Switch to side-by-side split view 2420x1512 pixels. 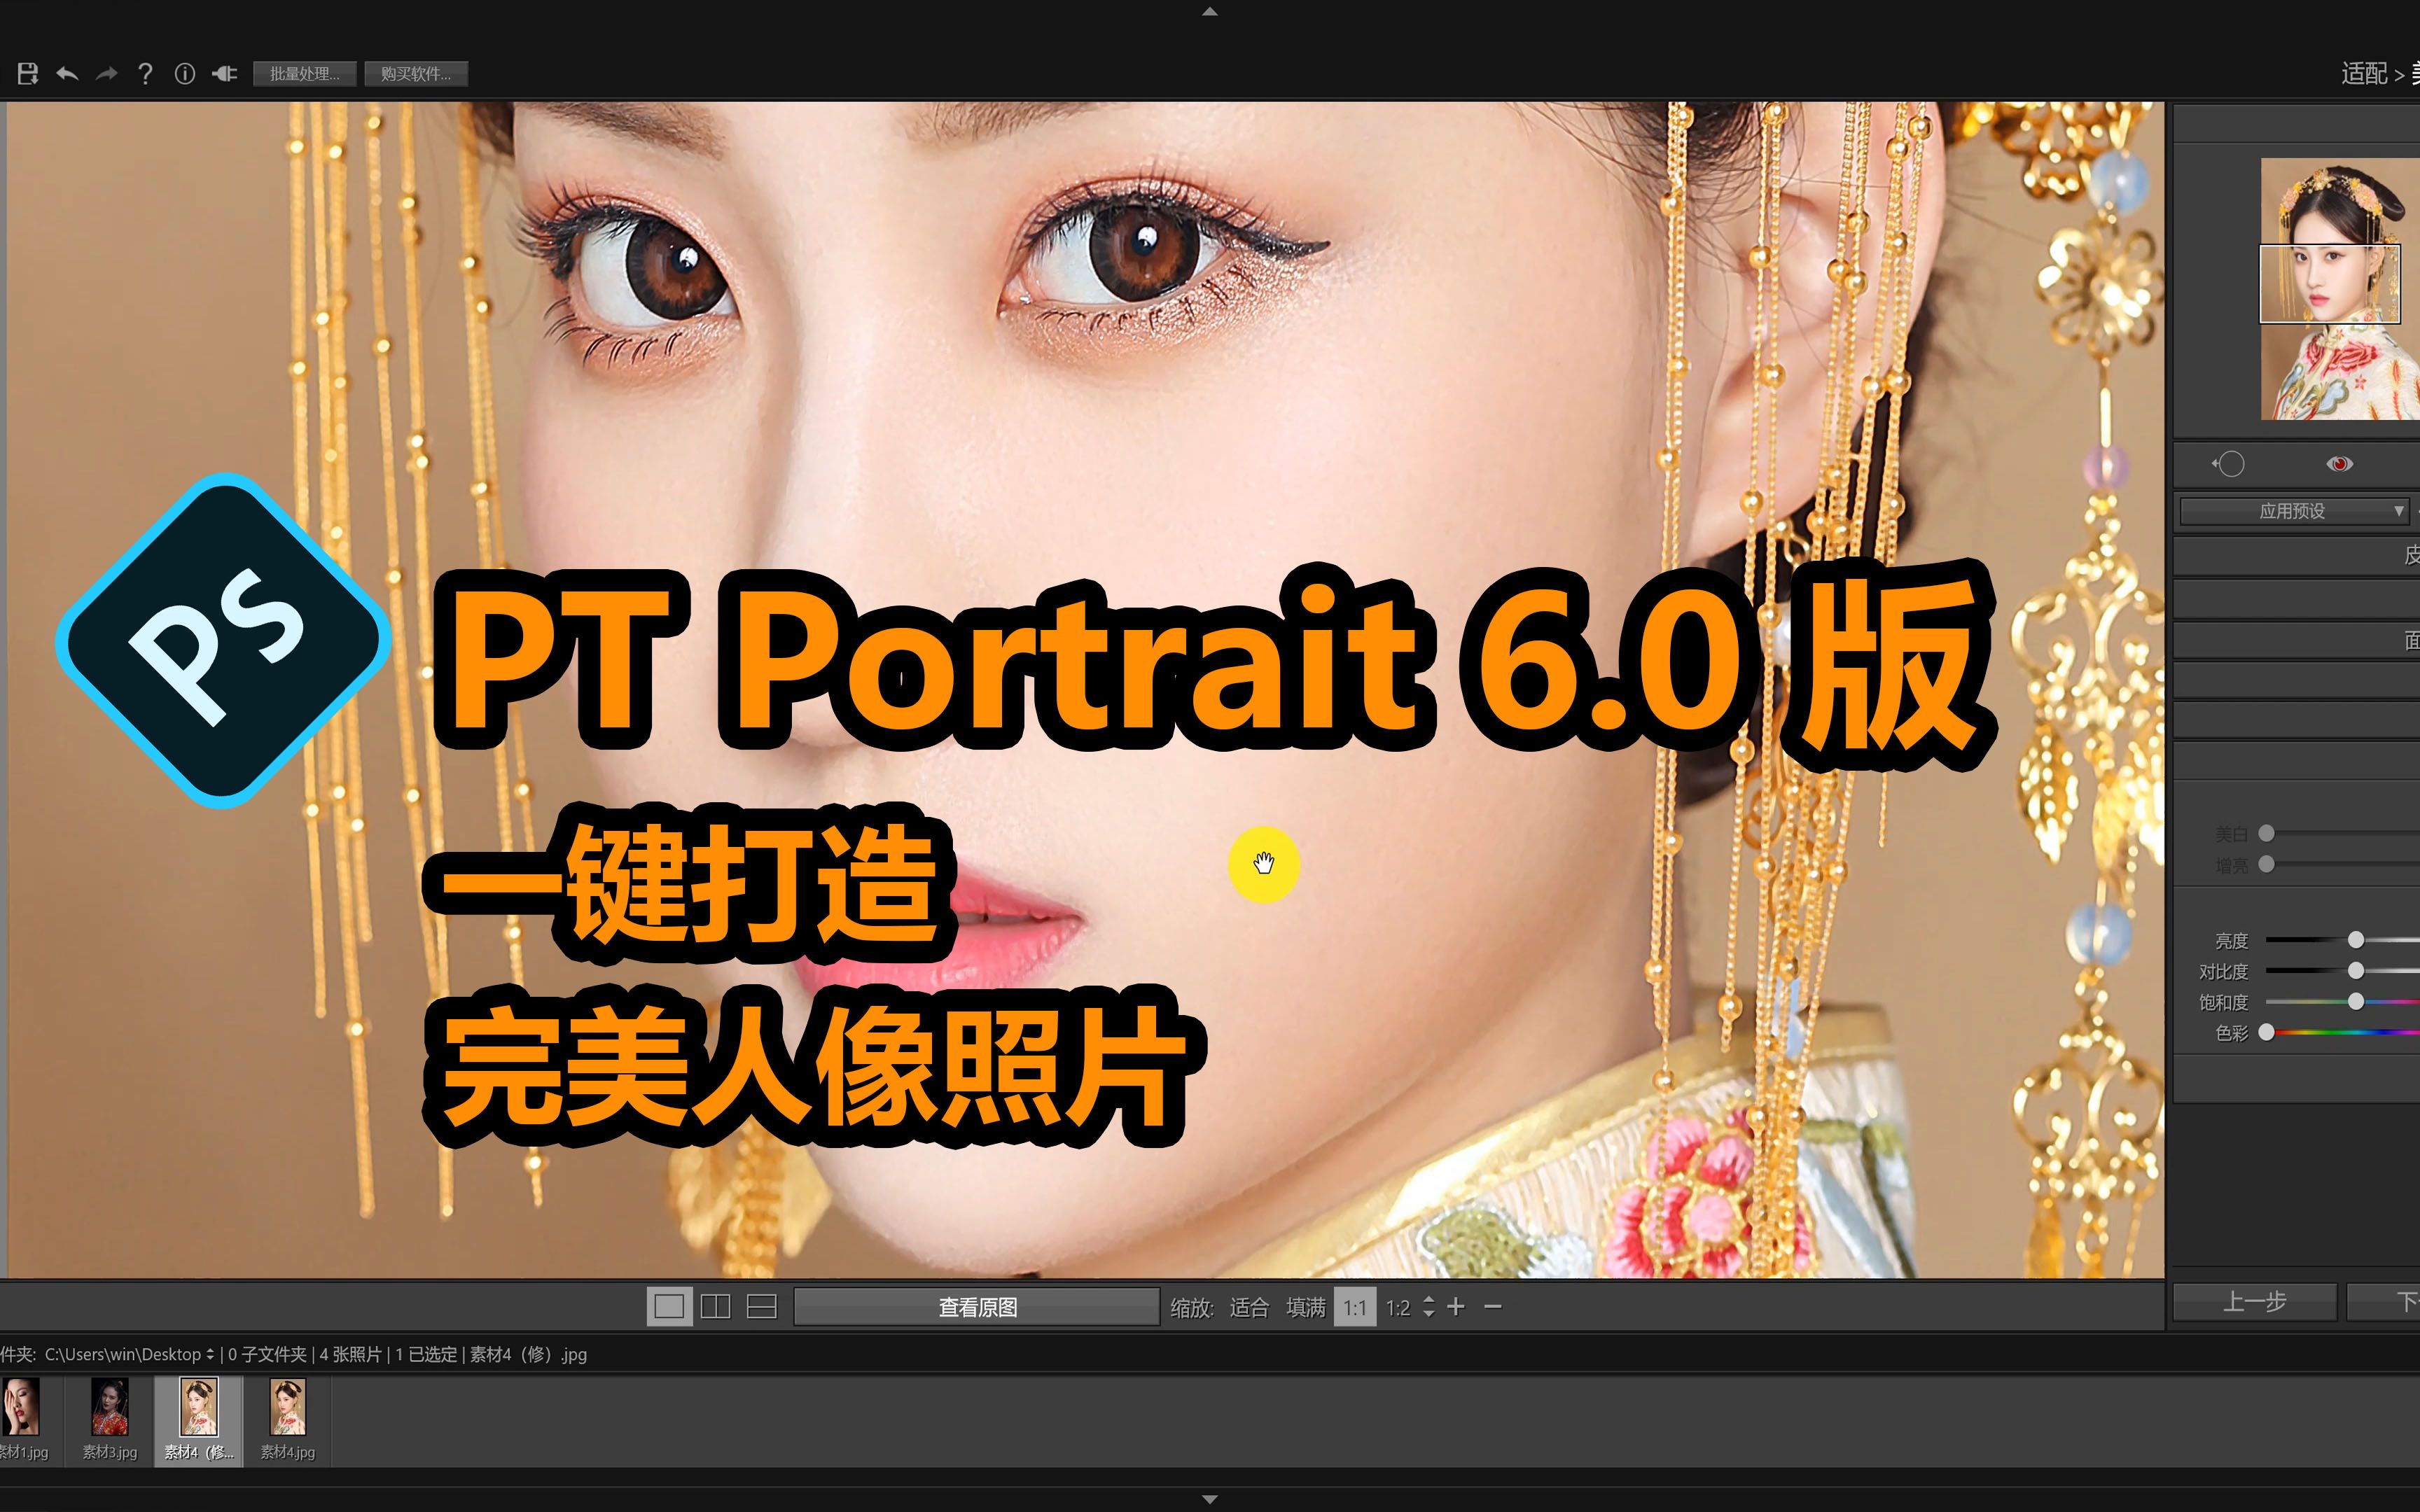pyautogui.click(x=716, y=1307)
